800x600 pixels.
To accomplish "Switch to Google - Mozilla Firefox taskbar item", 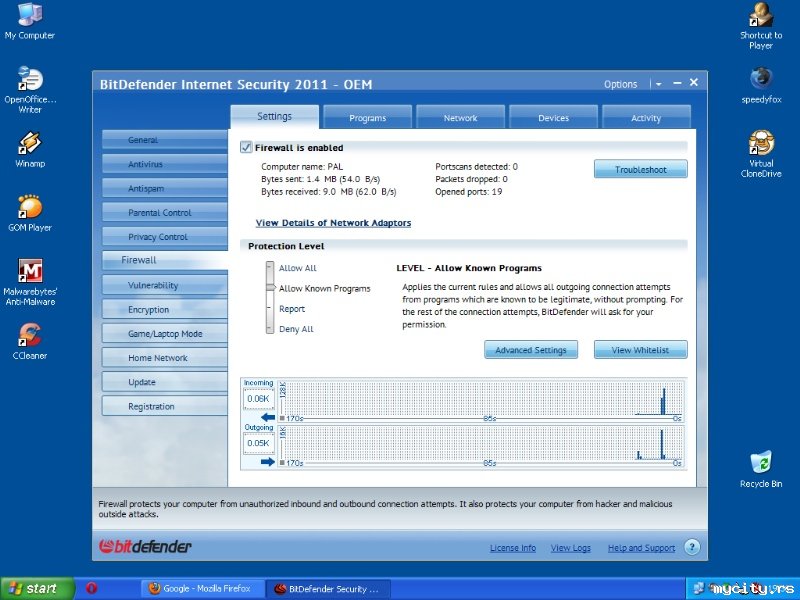I will (x=203, y=588).
